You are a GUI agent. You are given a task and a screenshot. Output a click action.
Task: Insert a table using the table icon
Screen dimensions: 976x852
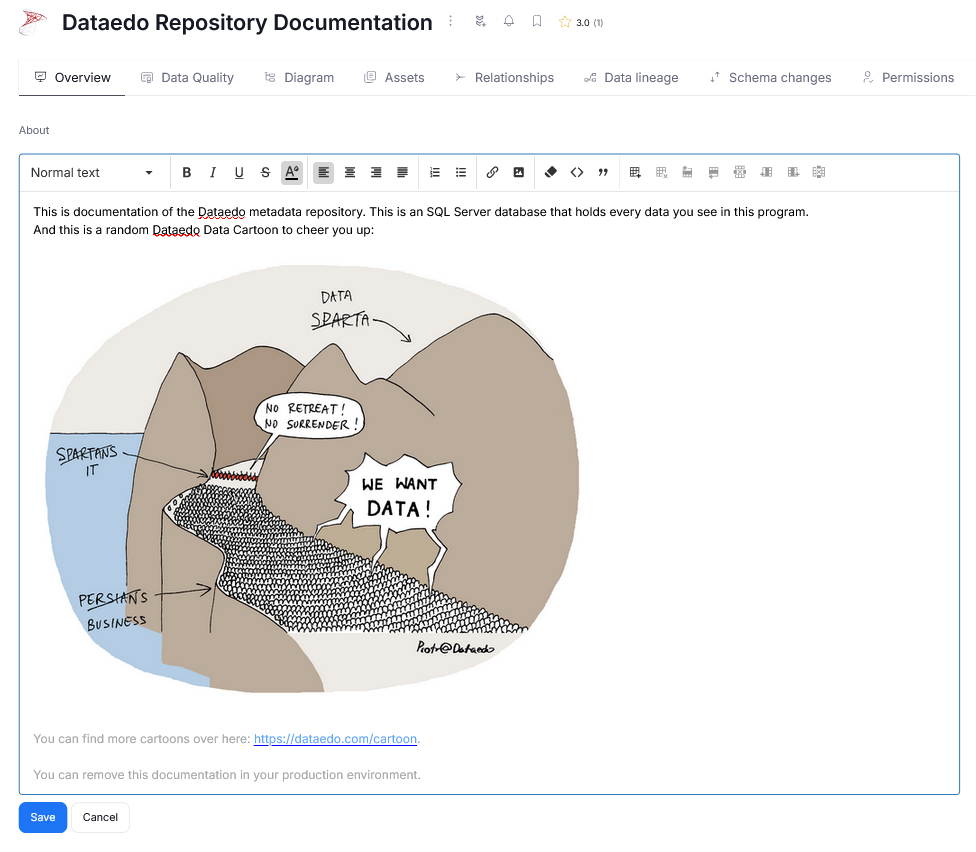[635, 173]
